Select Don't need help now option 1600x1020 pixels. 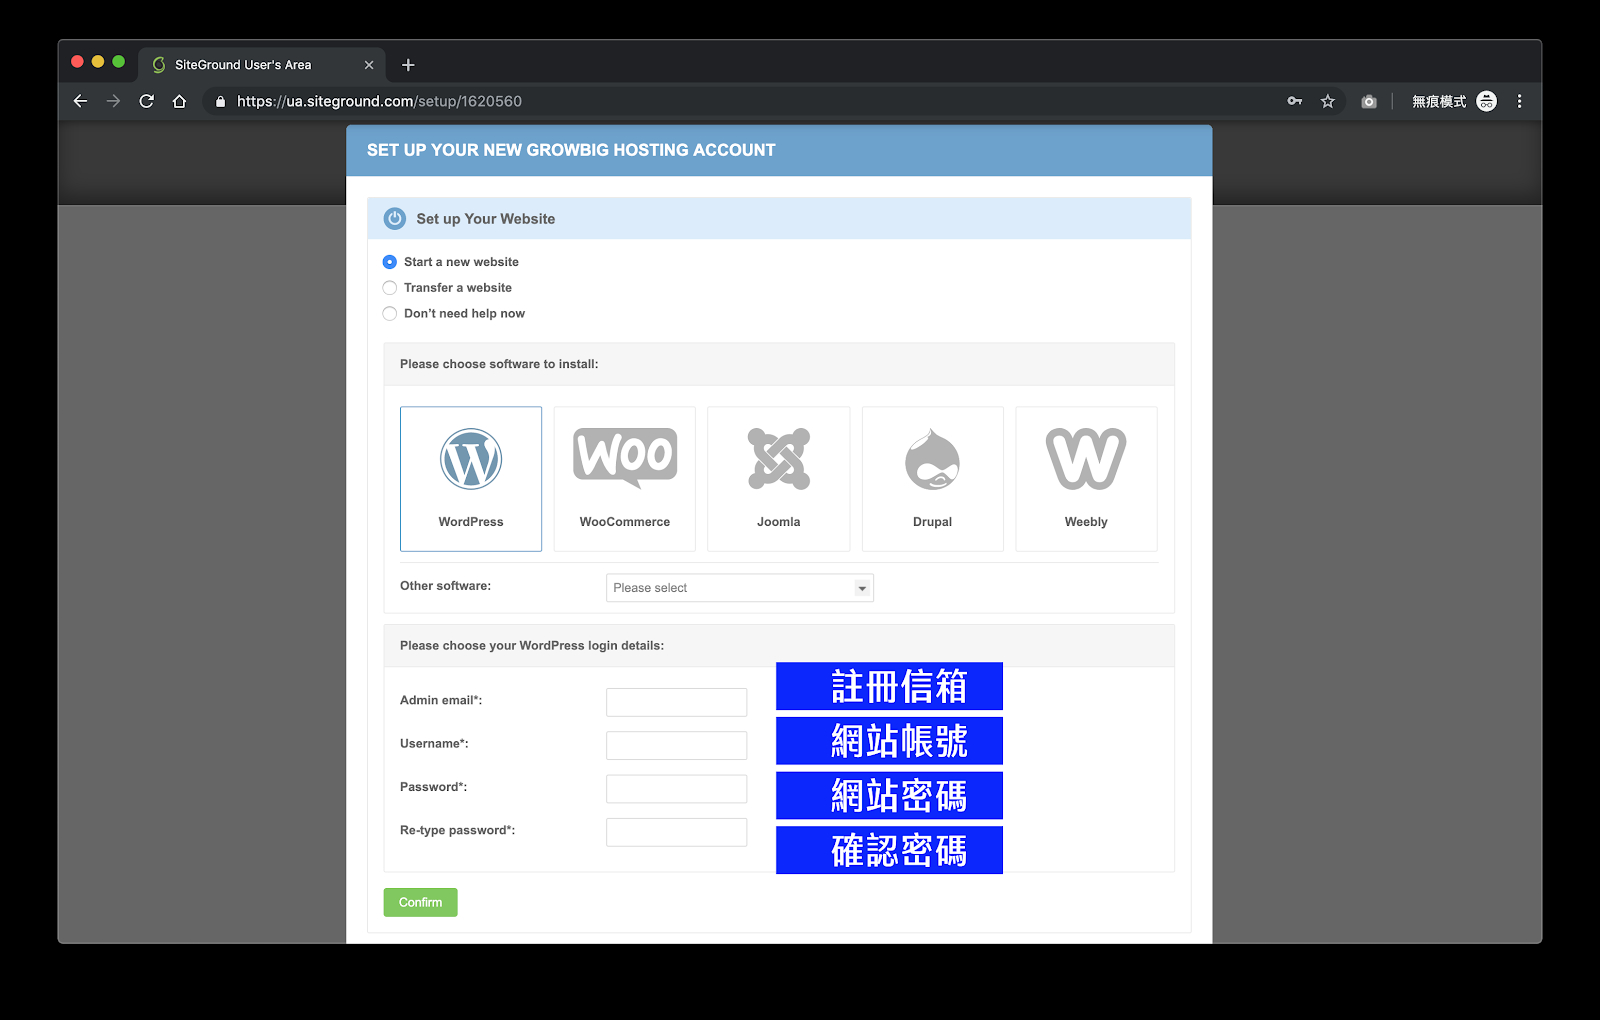390,314
